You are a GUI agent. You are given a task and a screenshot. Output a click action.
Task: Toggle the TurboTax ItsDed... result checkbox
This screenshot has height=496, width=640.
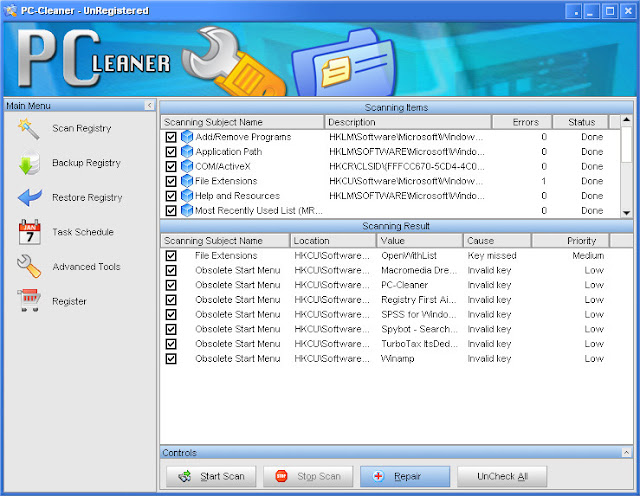(171, 344)
